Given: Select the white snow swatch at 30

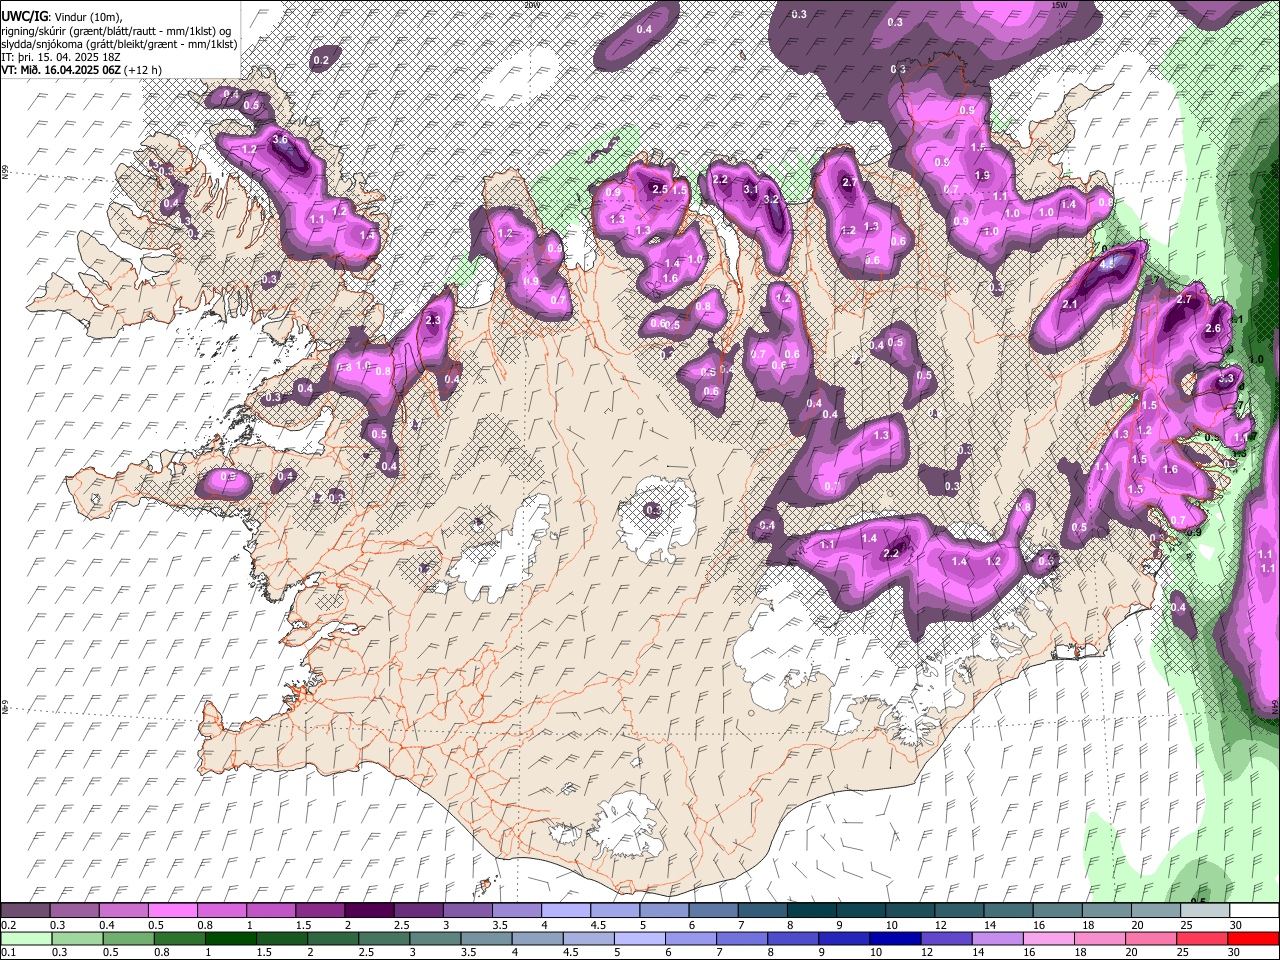Looking at the screenshot, I should click(1254, 911).
